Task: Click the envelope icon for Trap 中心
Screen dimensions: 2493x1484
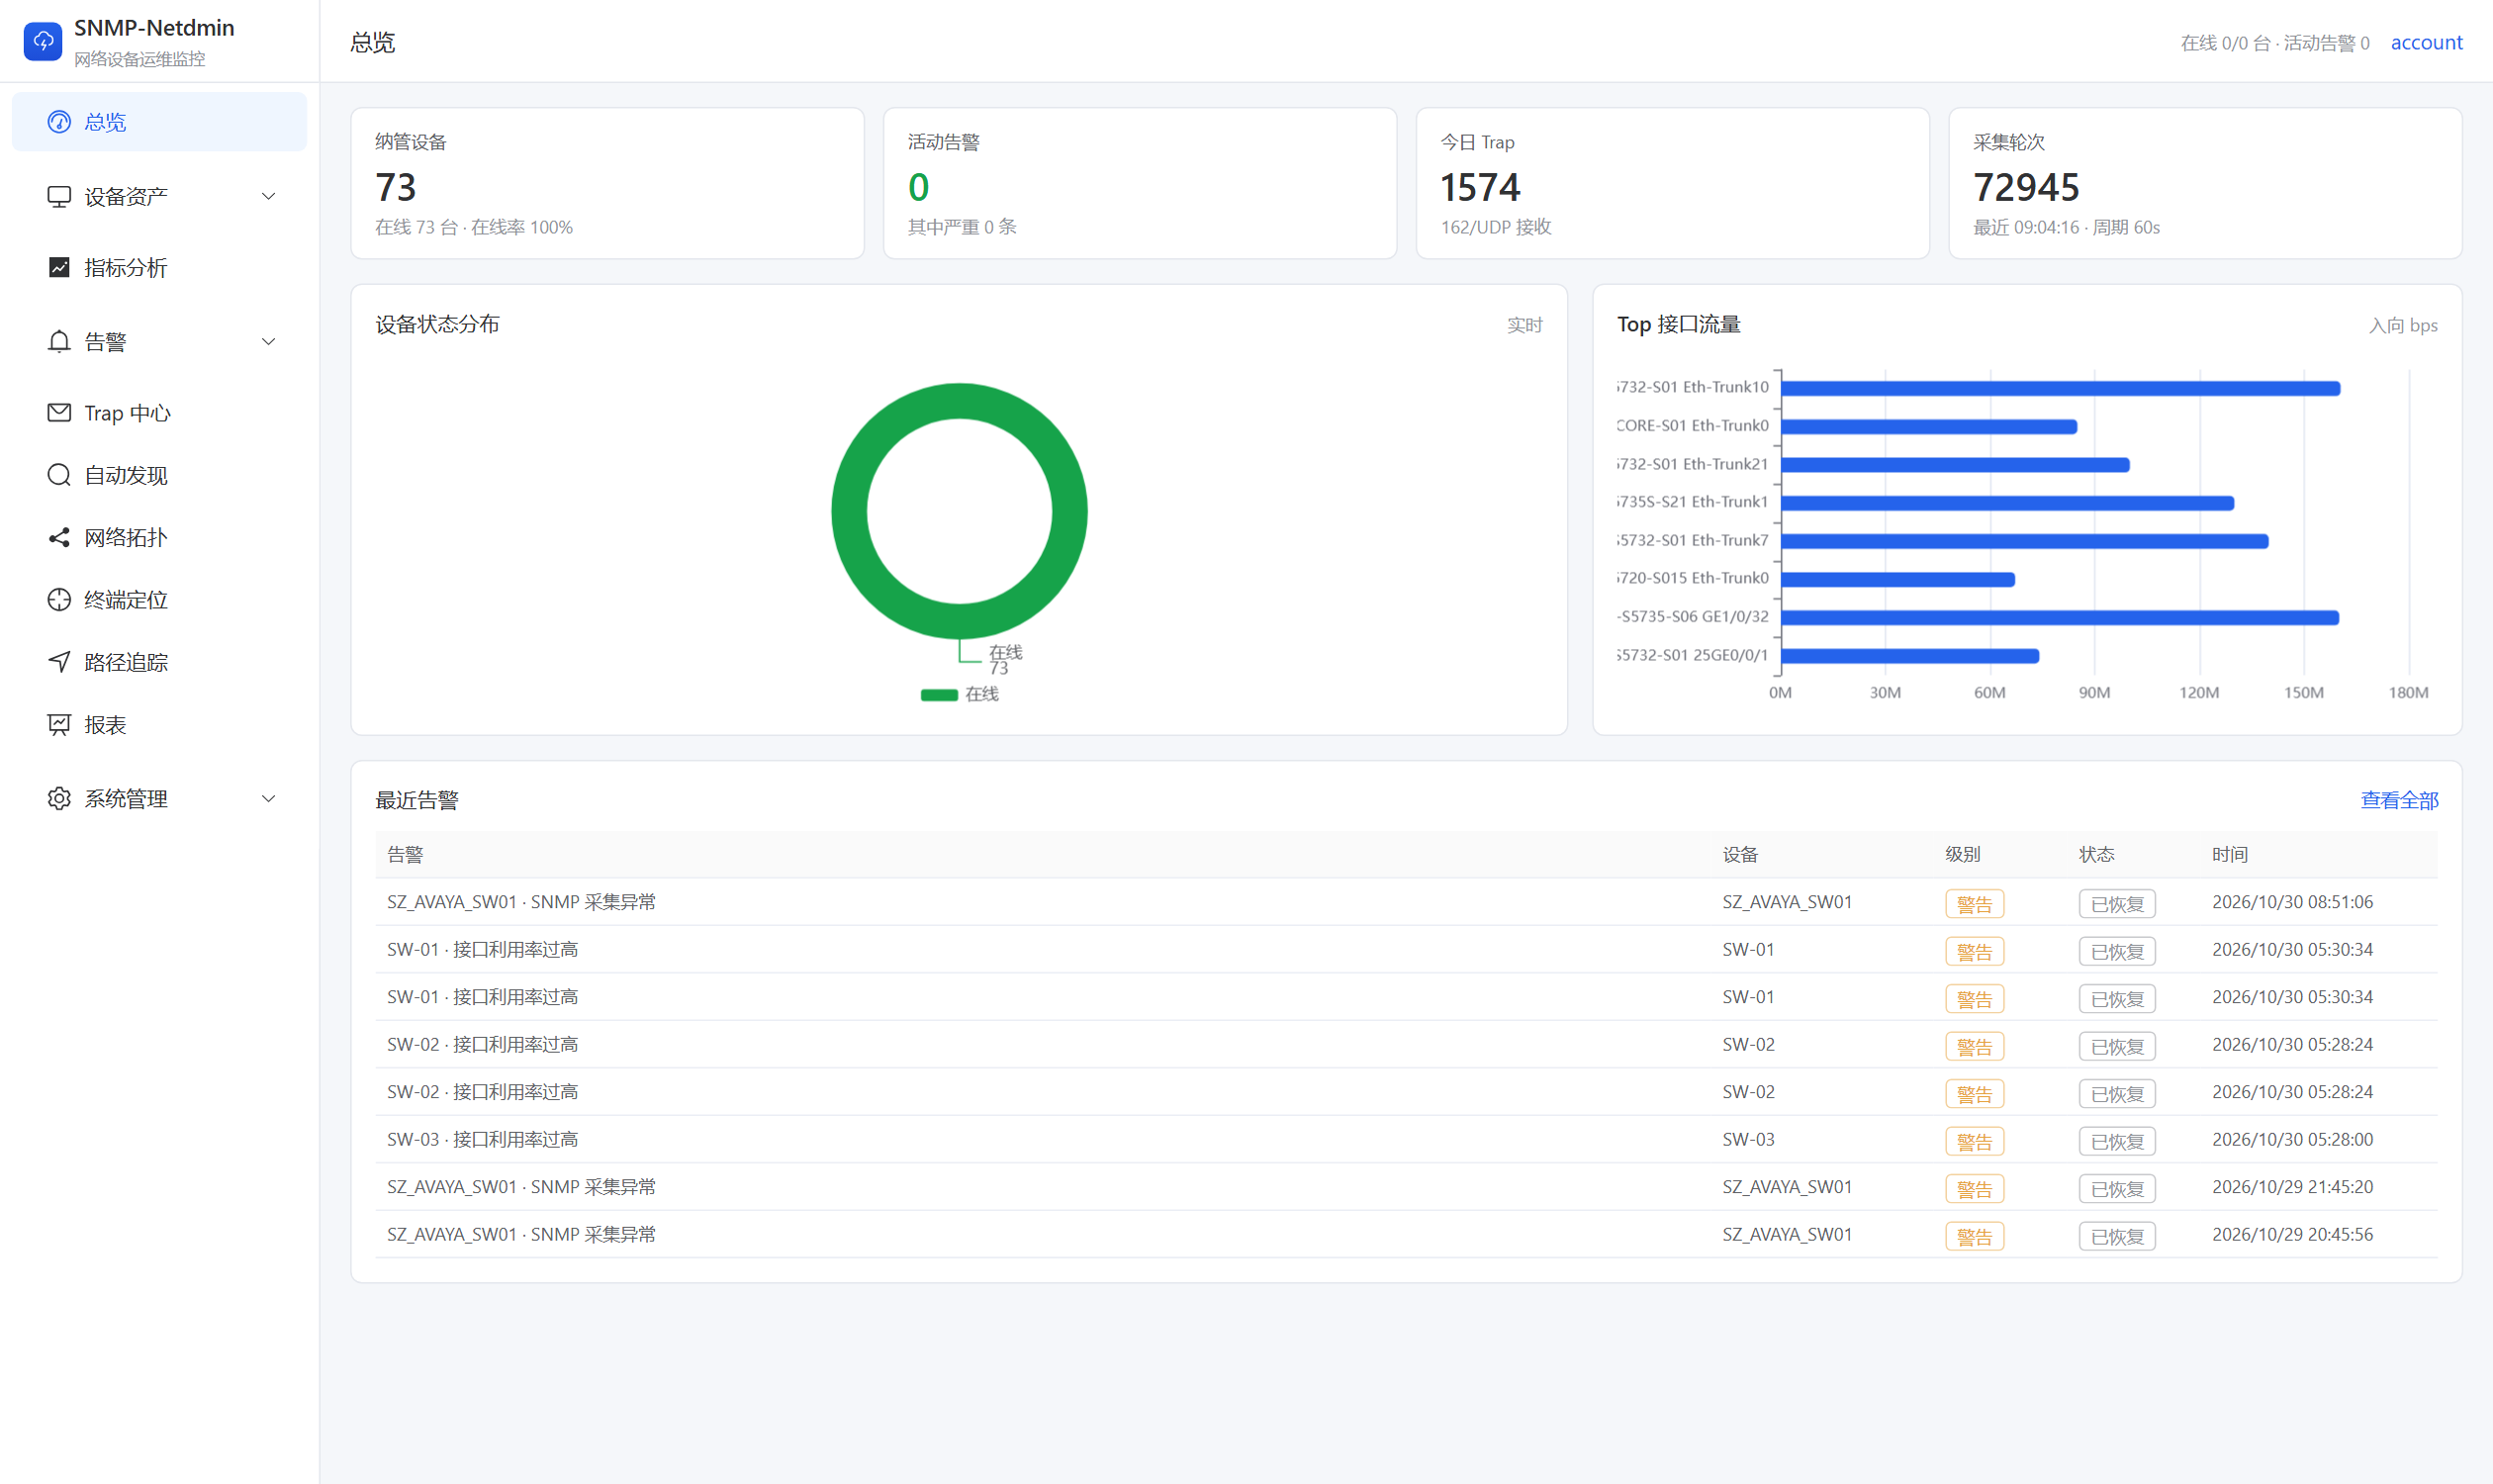Action: [59, 412]
